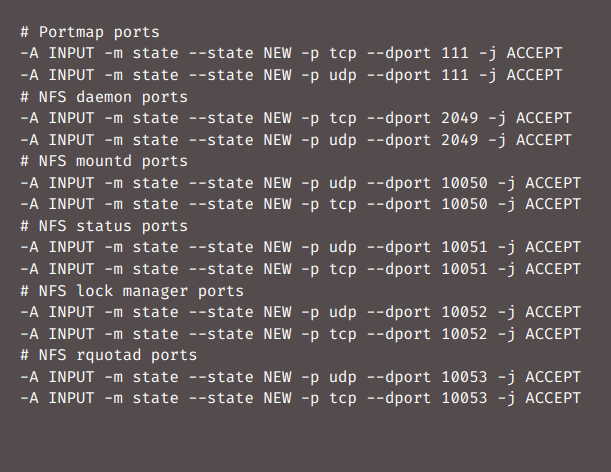Click the '# NFS status ports' comment
This screenshot has width=611, height=472.
(x=104, y=226)
